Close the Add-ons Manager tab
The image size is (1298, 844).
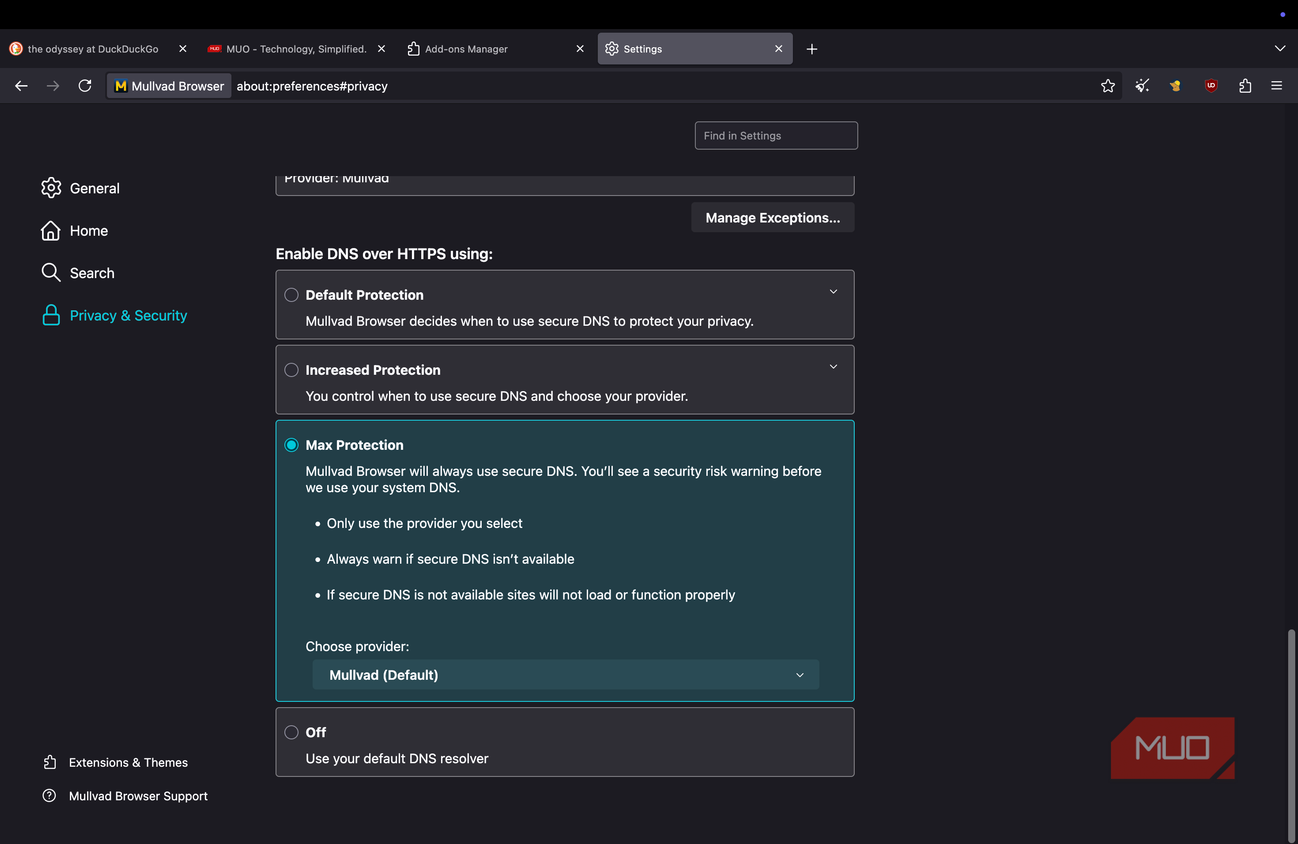point(580,49)
